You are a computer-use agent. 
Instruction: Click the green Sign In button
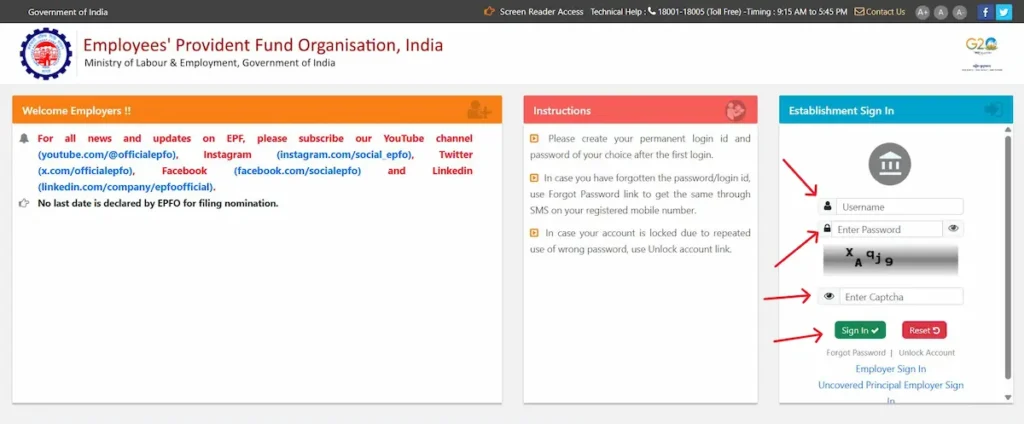[859, 331]
